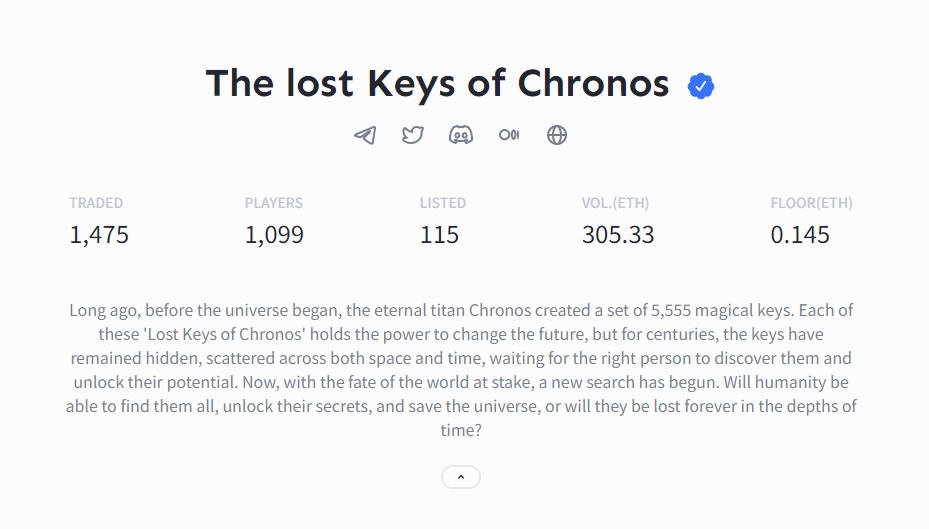Click the collection title heading
The height and width of the screenshot is (529, 929).
tap(437, 84)
